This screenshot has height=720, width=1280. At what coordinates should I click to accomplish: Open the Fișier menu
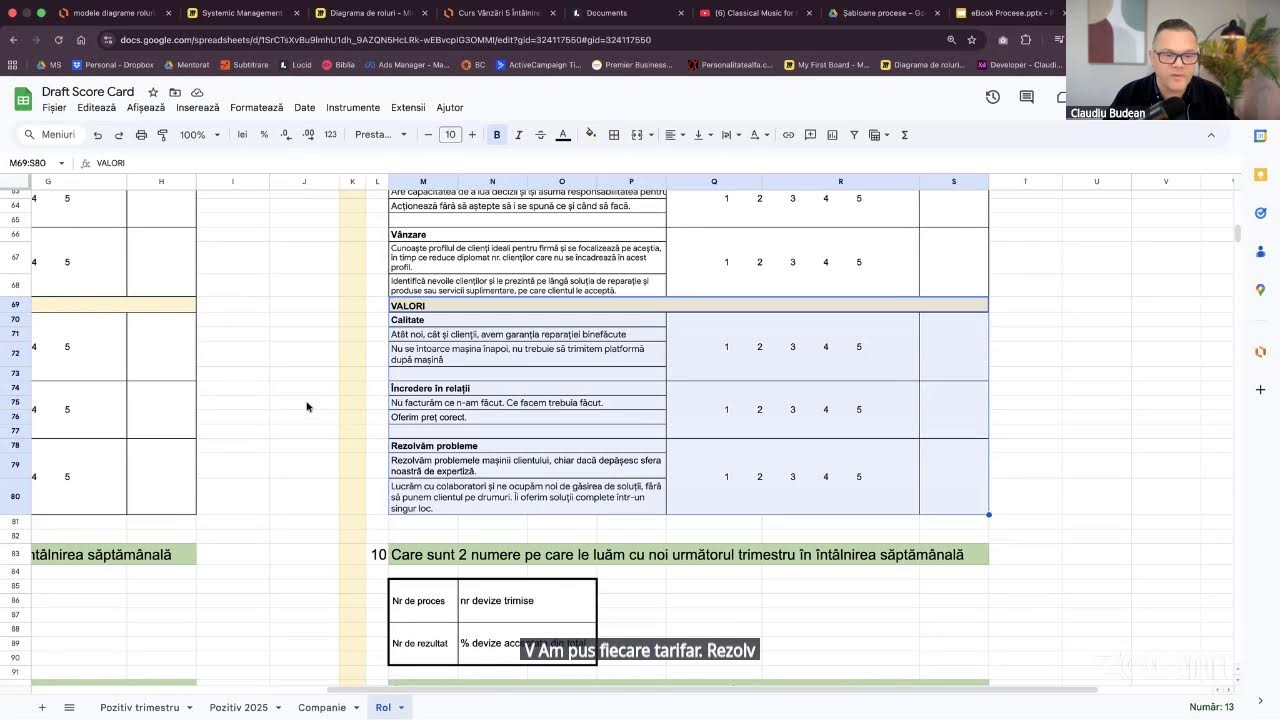coord(54,108)
